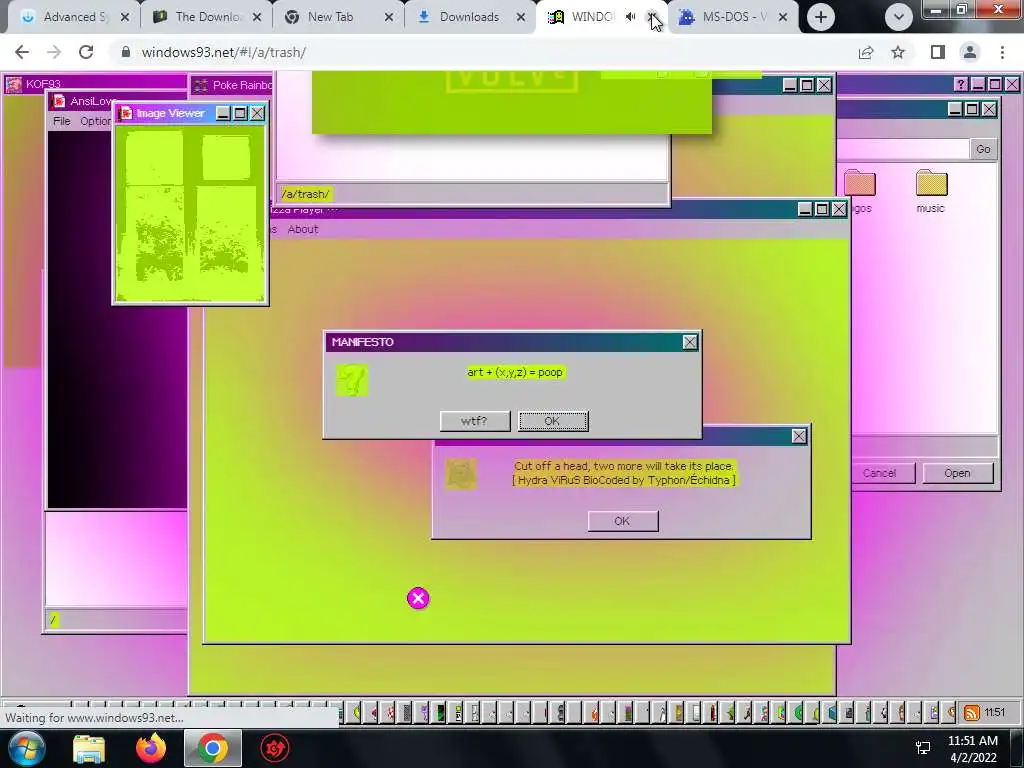Click the KOF93 window title icon
Viewport: 1024px width, 768px height.
14,84
